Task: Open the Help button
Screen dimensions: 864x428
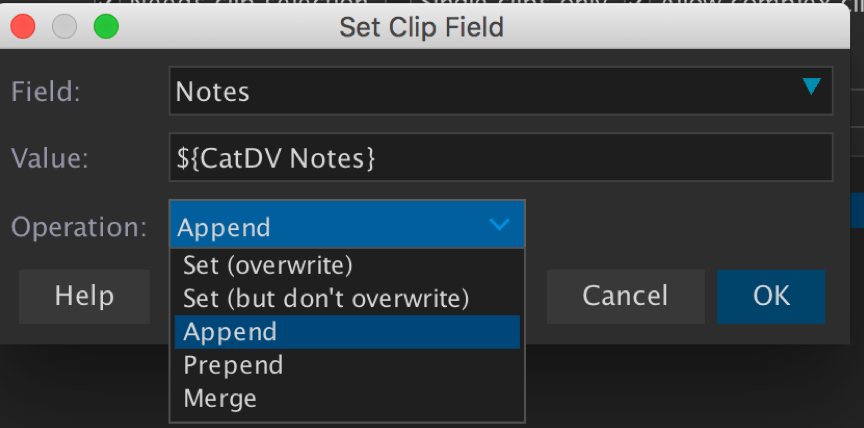Action: [84, 296]
